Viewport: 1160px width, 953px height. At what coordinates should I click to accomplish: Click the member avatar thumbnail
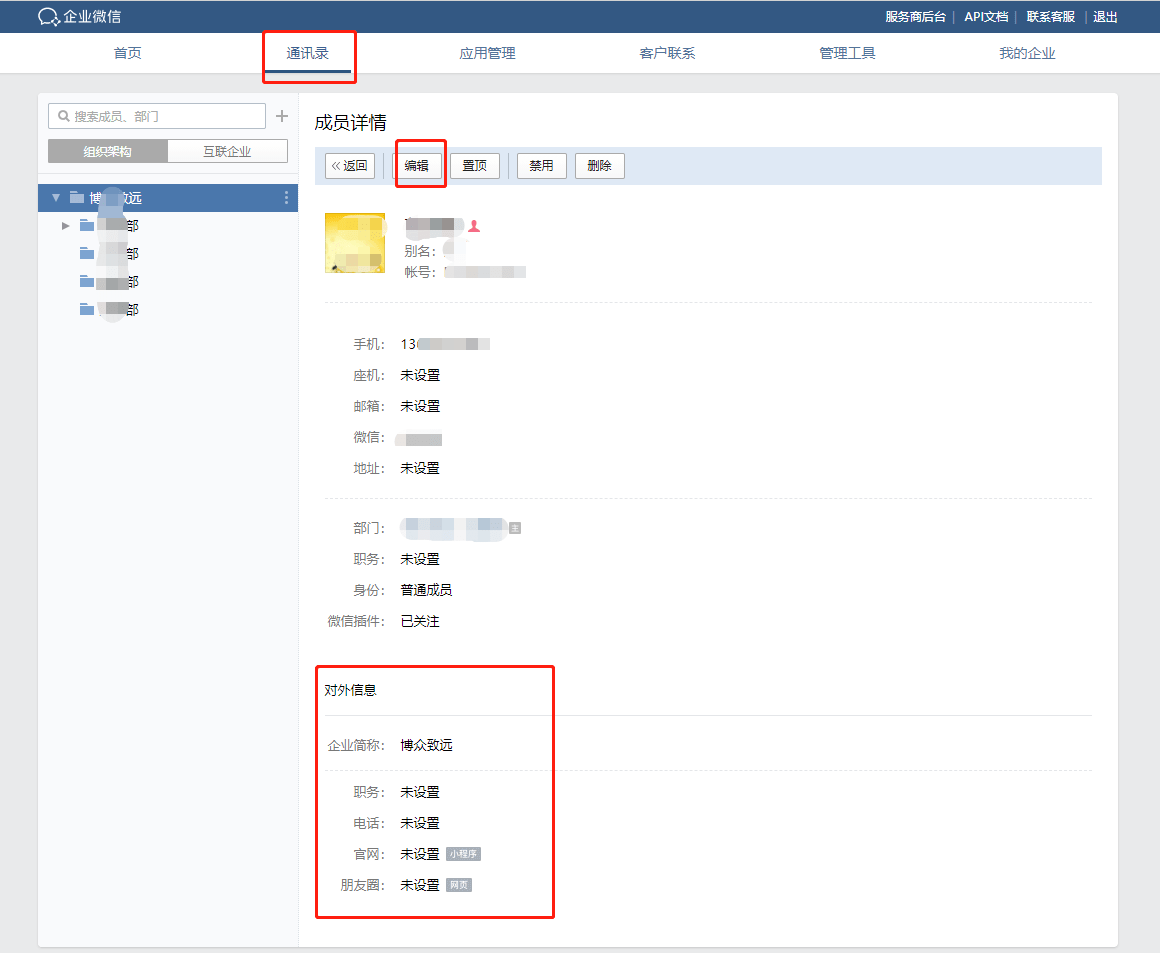coord(355,243)
